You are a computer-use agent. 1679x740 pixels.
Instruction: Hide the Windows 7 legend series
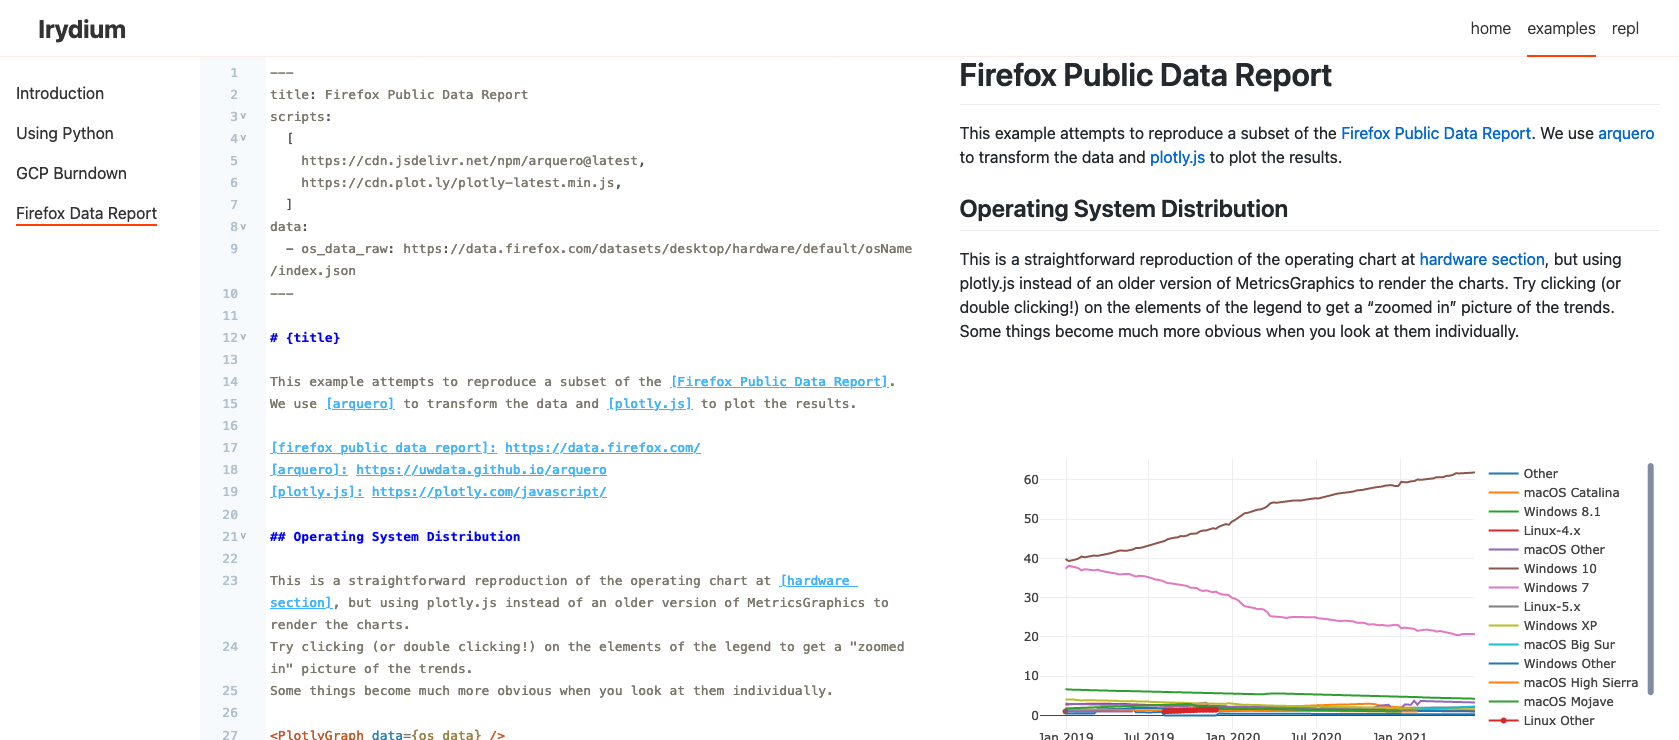1555,588
